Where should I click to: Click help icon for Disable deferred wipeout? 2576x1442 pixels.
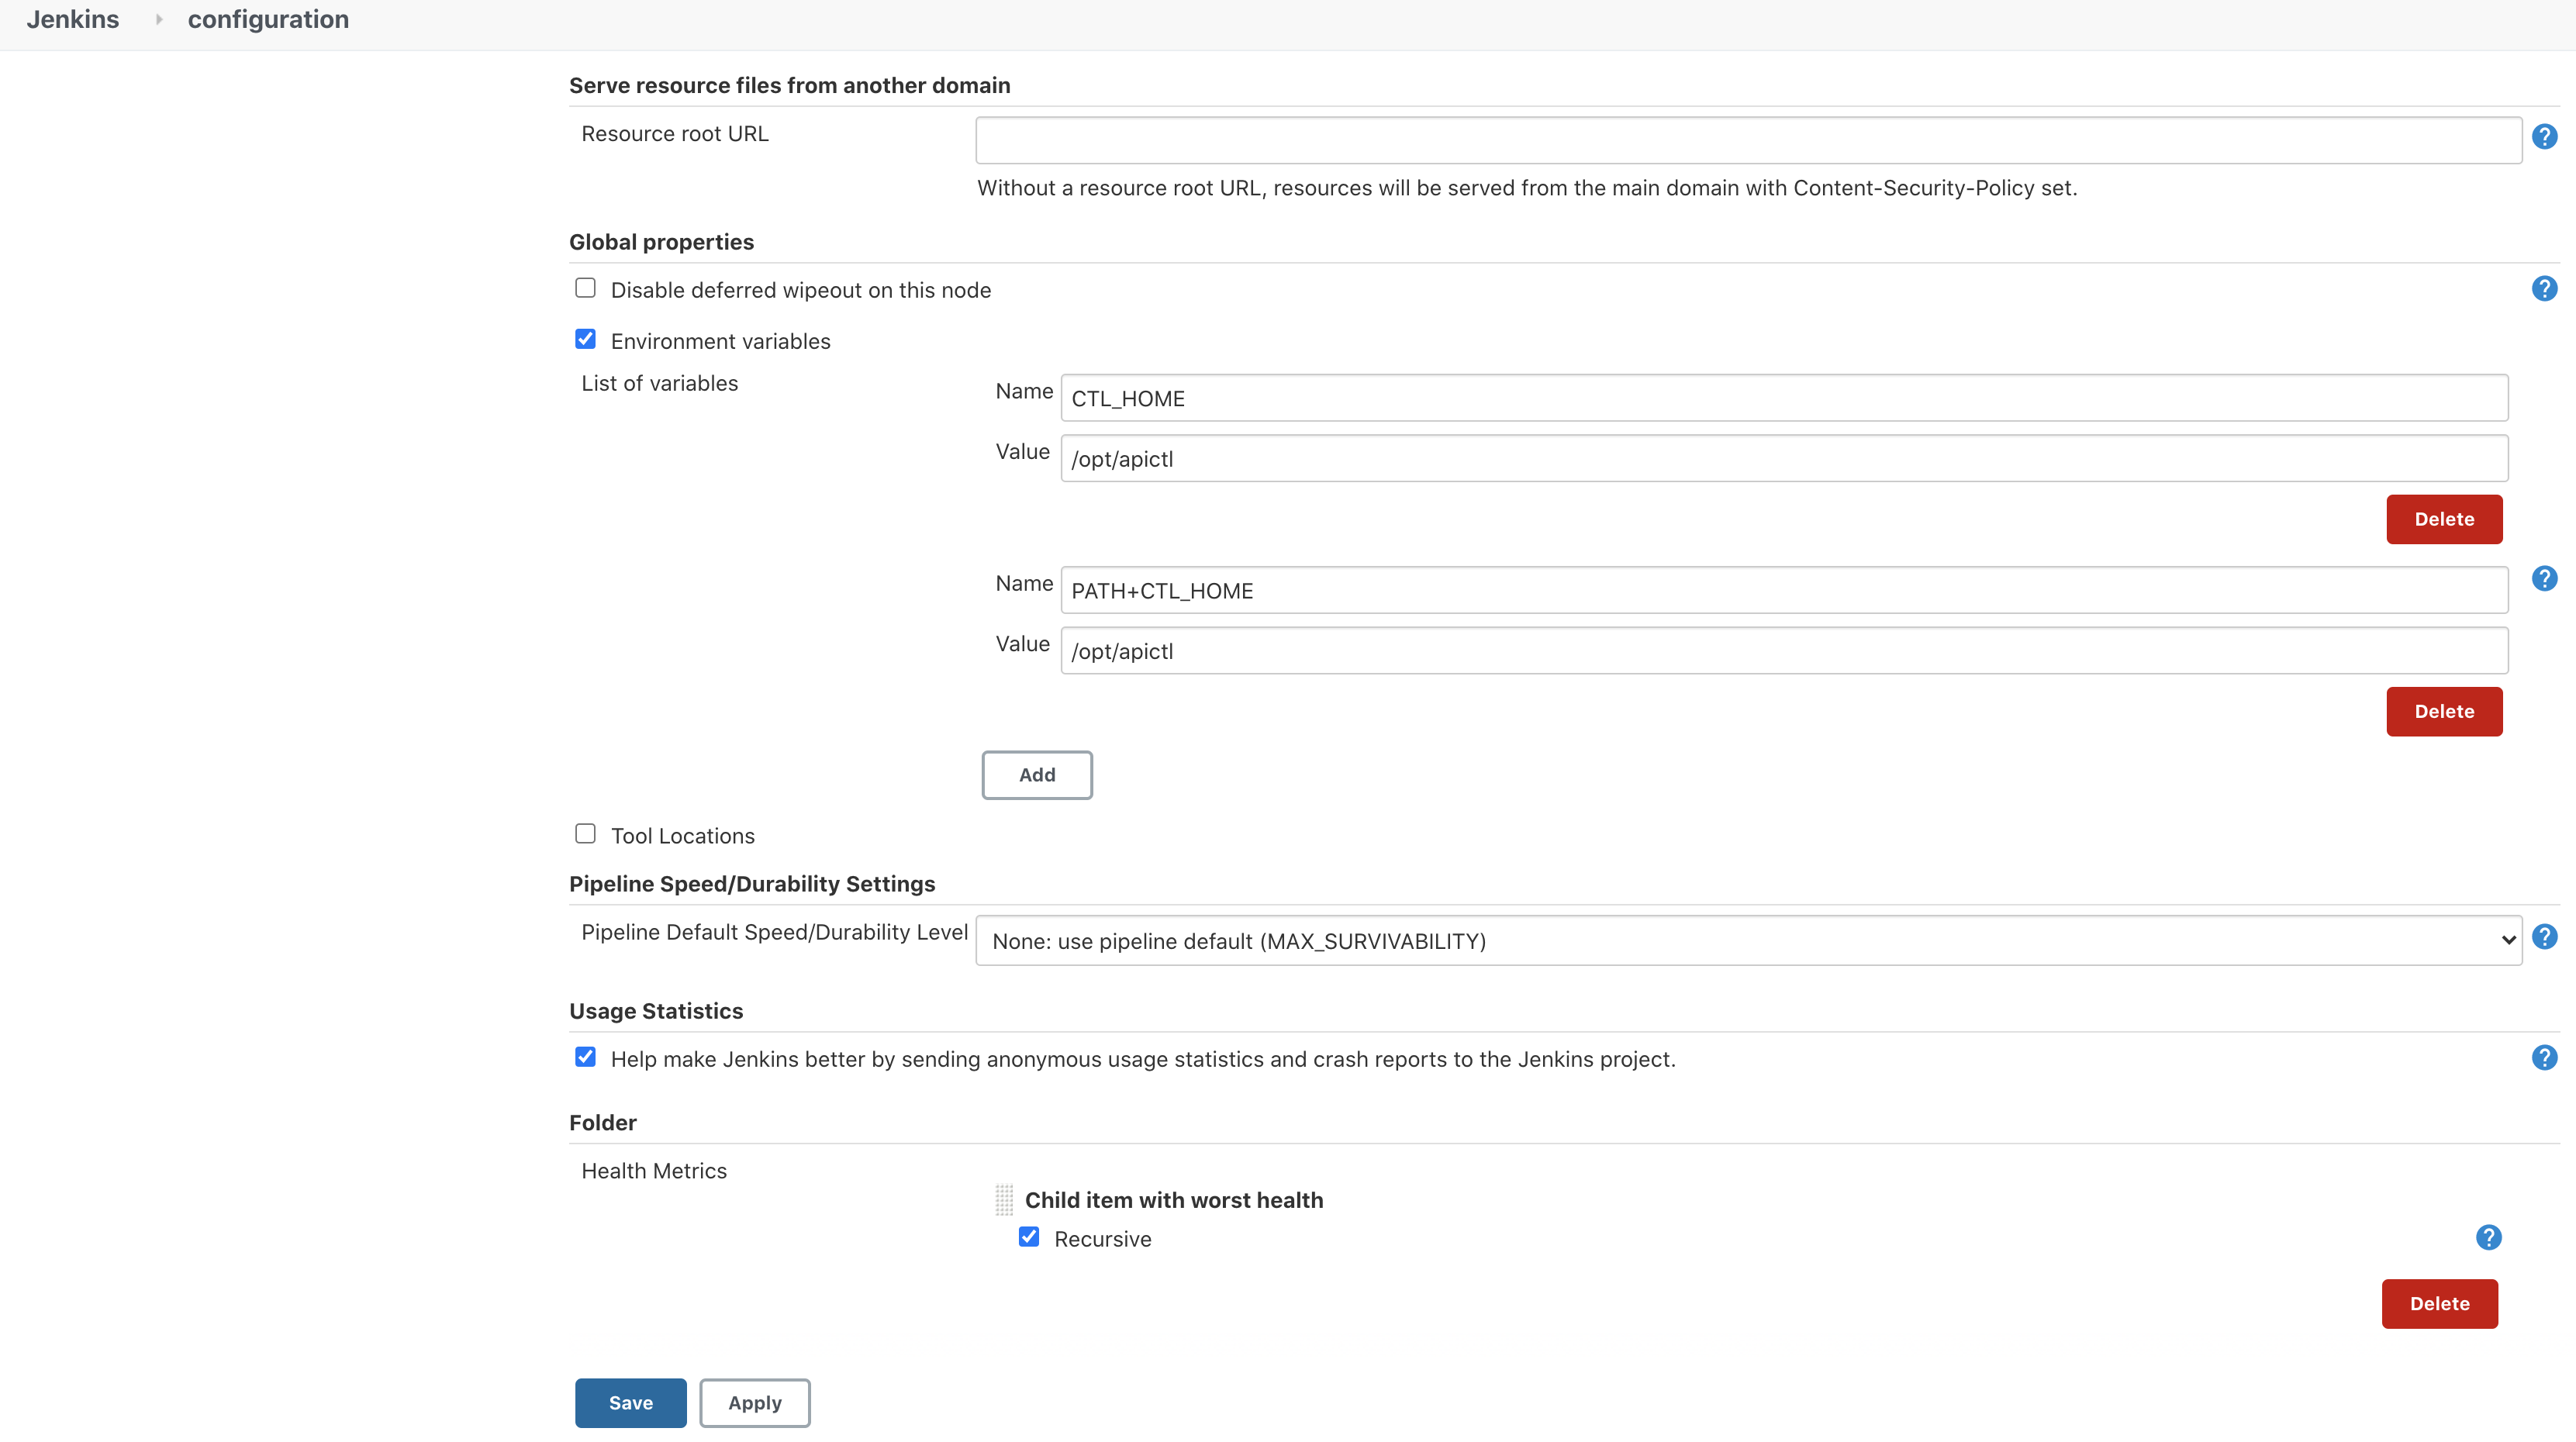coord(2544,289)
